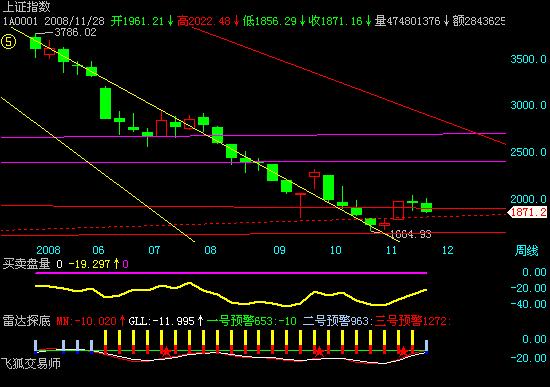Click the circled 5 marker icon
The width and height of the screenshot is (550, 387).
(x=9, y=42)
